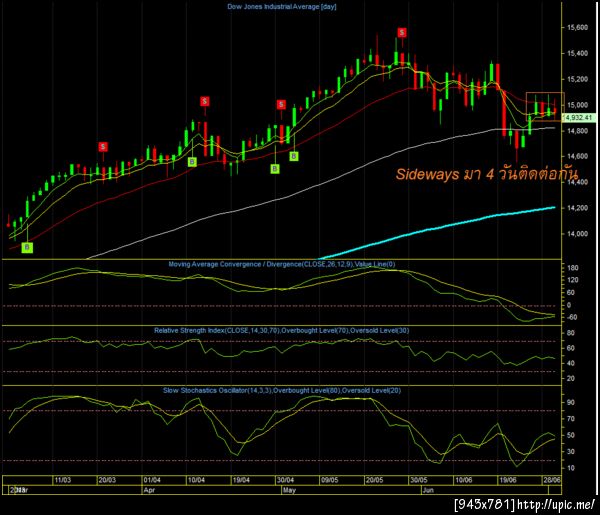Screen dimensions: 600x515
Task: Click the 15,400 price axis label
Action: pos(577,53)
